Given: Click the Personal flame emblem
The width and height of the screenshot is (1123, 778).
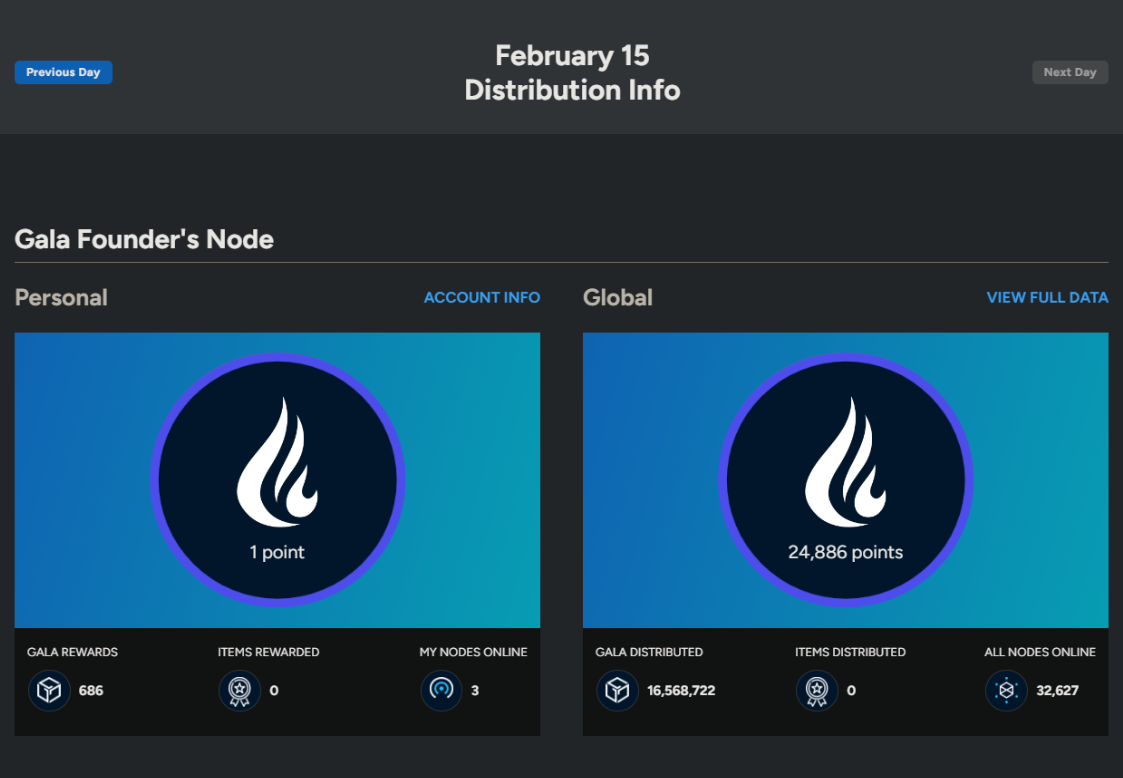Looking at the screenshot, I should (x=278, y=462).
